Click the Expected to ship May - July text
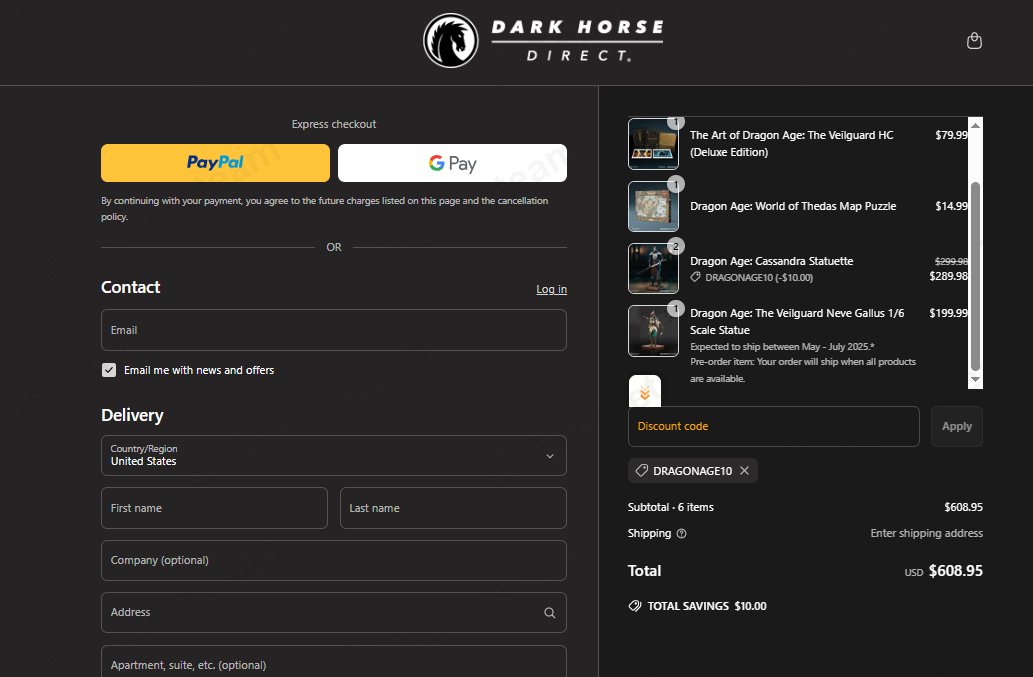Image resolution: width=1033 pixels, height=677 pixels. coord(782,347)
